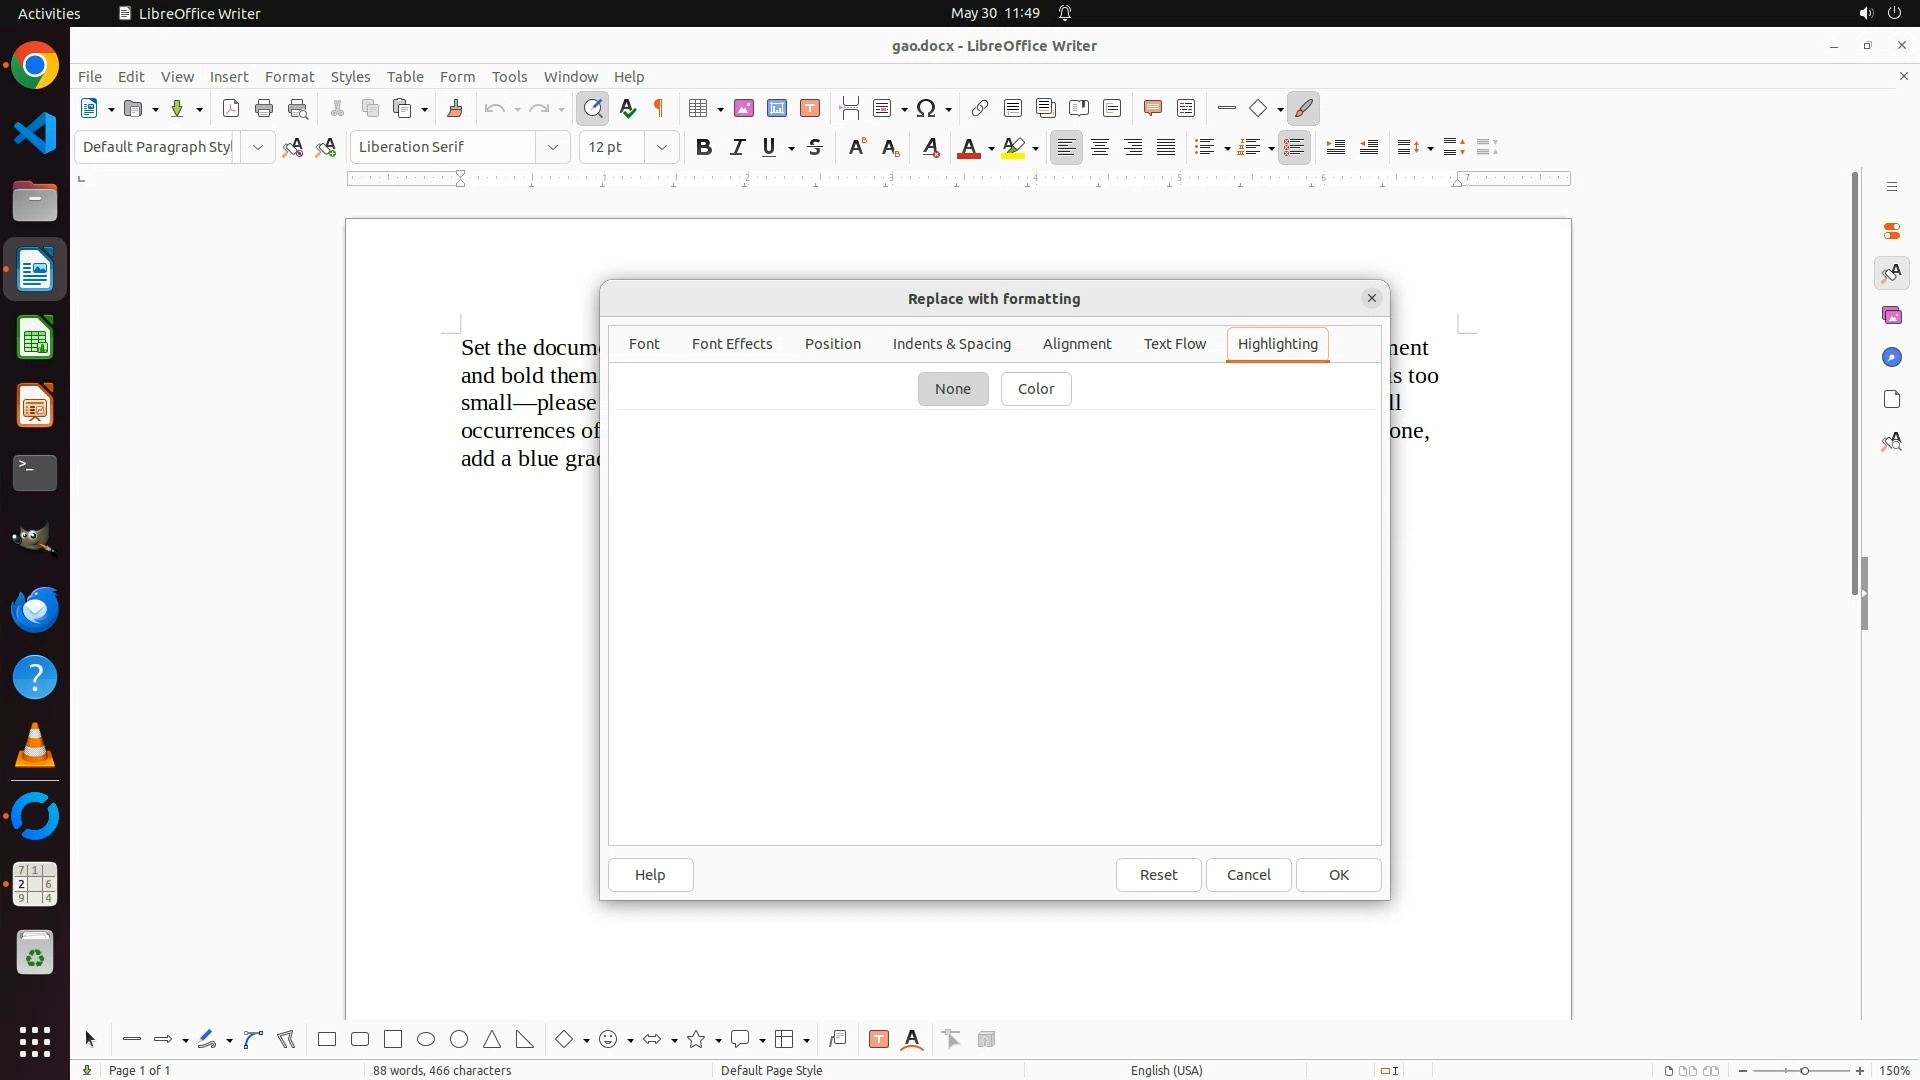Expand the paragraph style dropdown
Image resolution: width=1920 pixels, height=1080 pixels.
[x=257, y=147]
